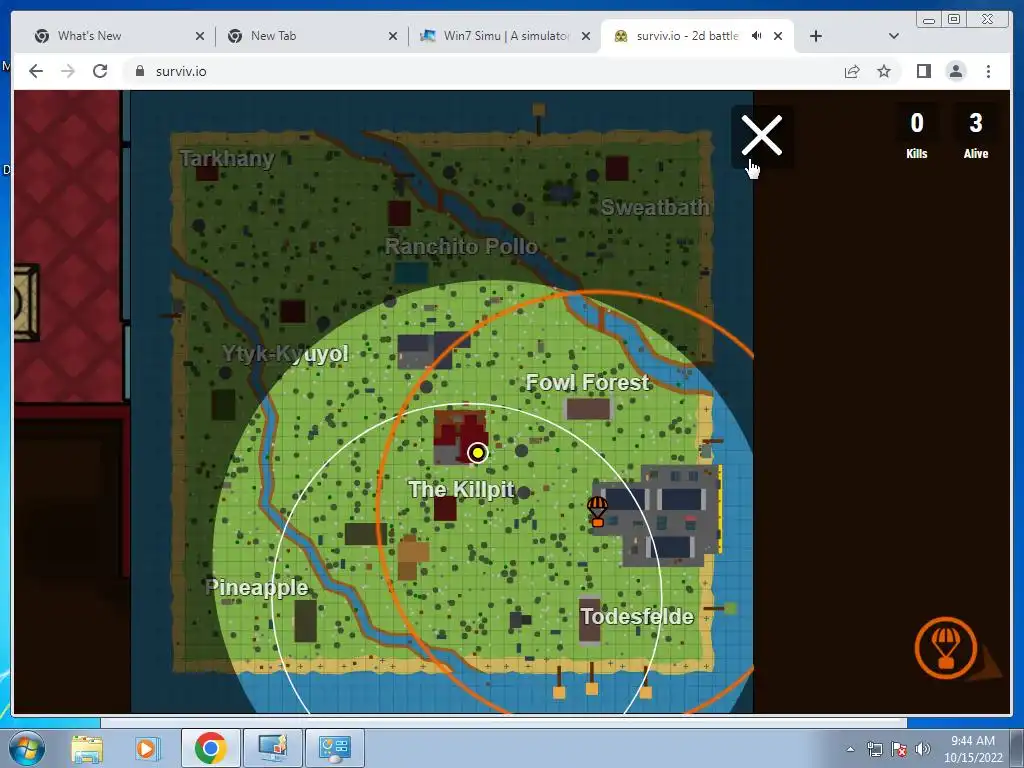Close the What's New tab
The image size is (1024, 768).
200,36
